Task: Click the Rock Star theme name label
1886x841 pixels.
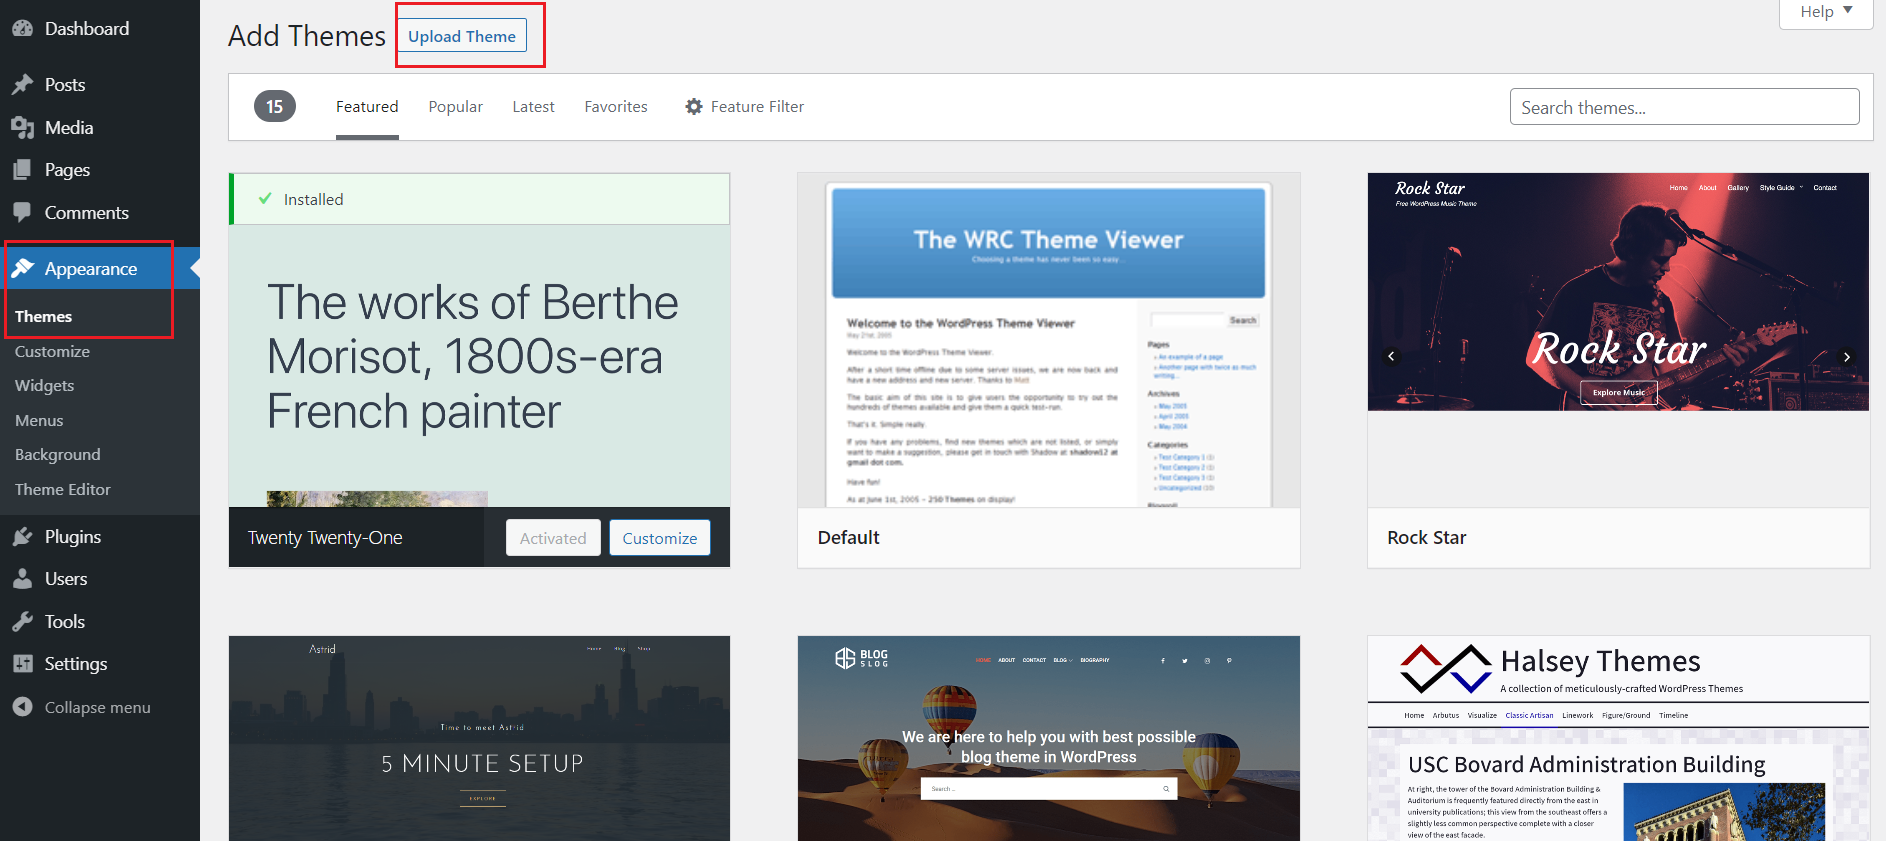Action: (1427, 538)
